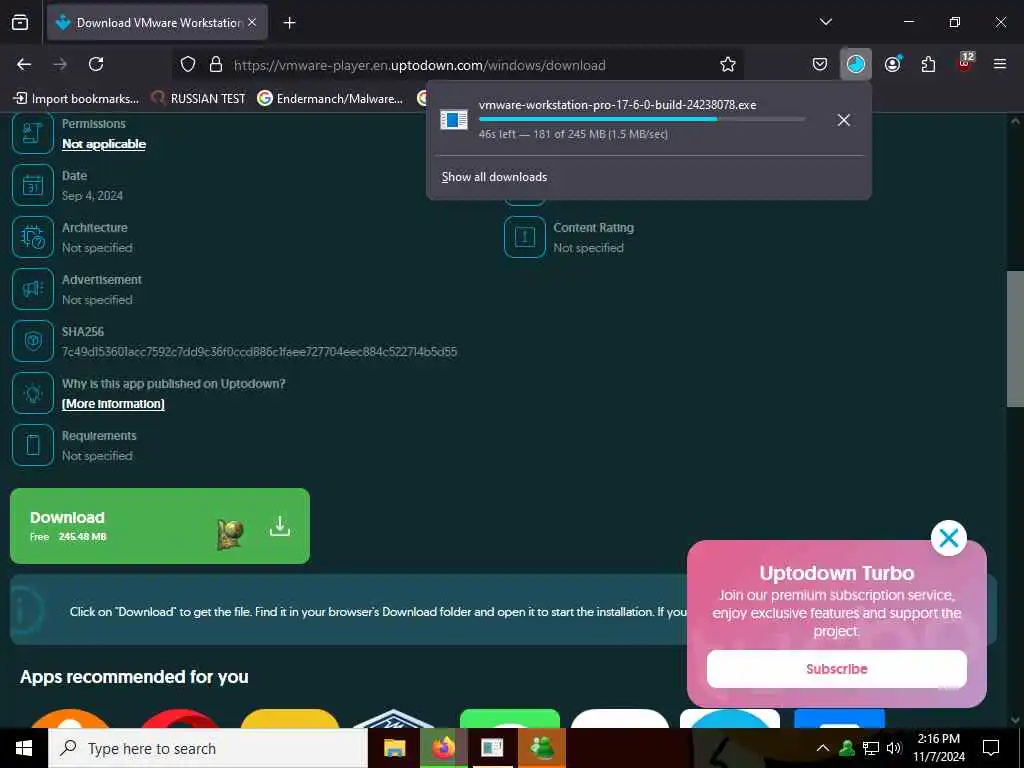Click the address bar URL field
1024x768 pixels.
pos(457,65)
